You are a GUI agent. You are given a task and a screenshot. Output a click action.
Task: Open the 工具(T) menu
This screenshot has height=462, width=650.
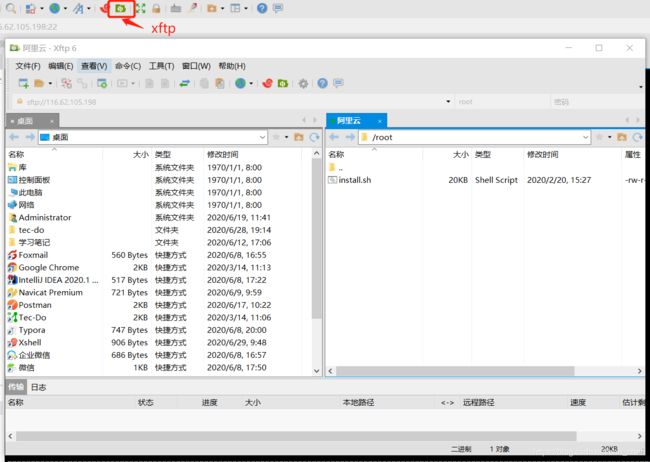[161, 66]
